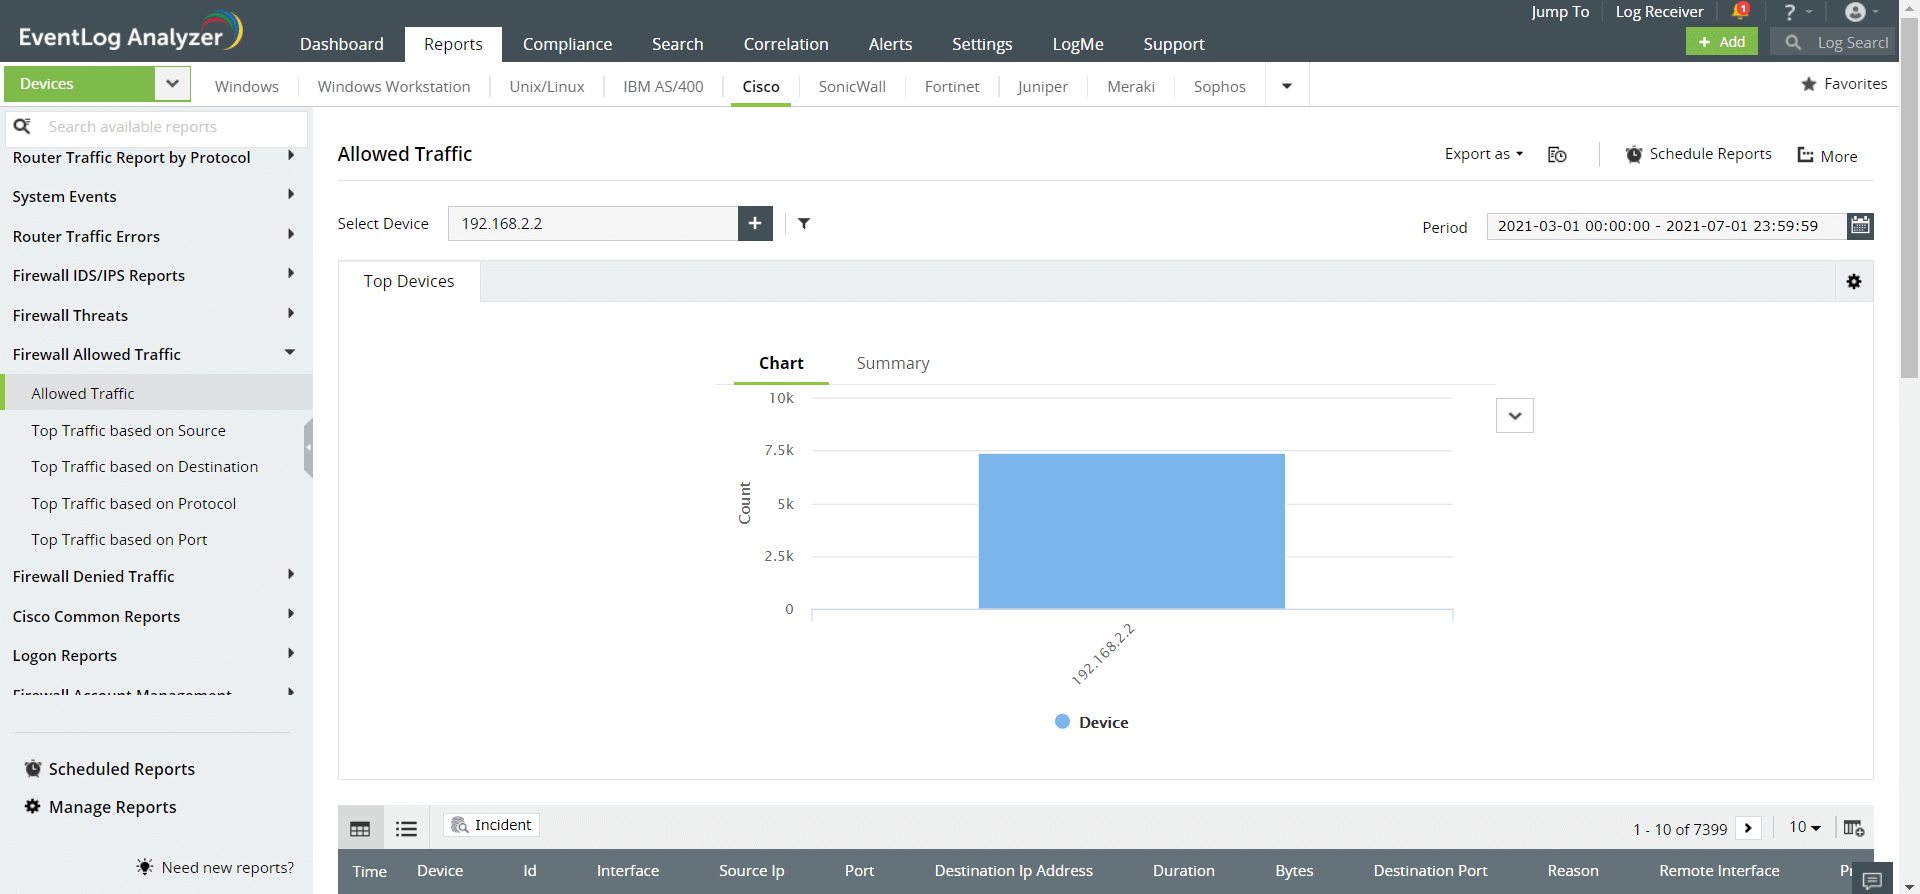
Task: Click the plus icon to add device
Action: click(755, 223)
